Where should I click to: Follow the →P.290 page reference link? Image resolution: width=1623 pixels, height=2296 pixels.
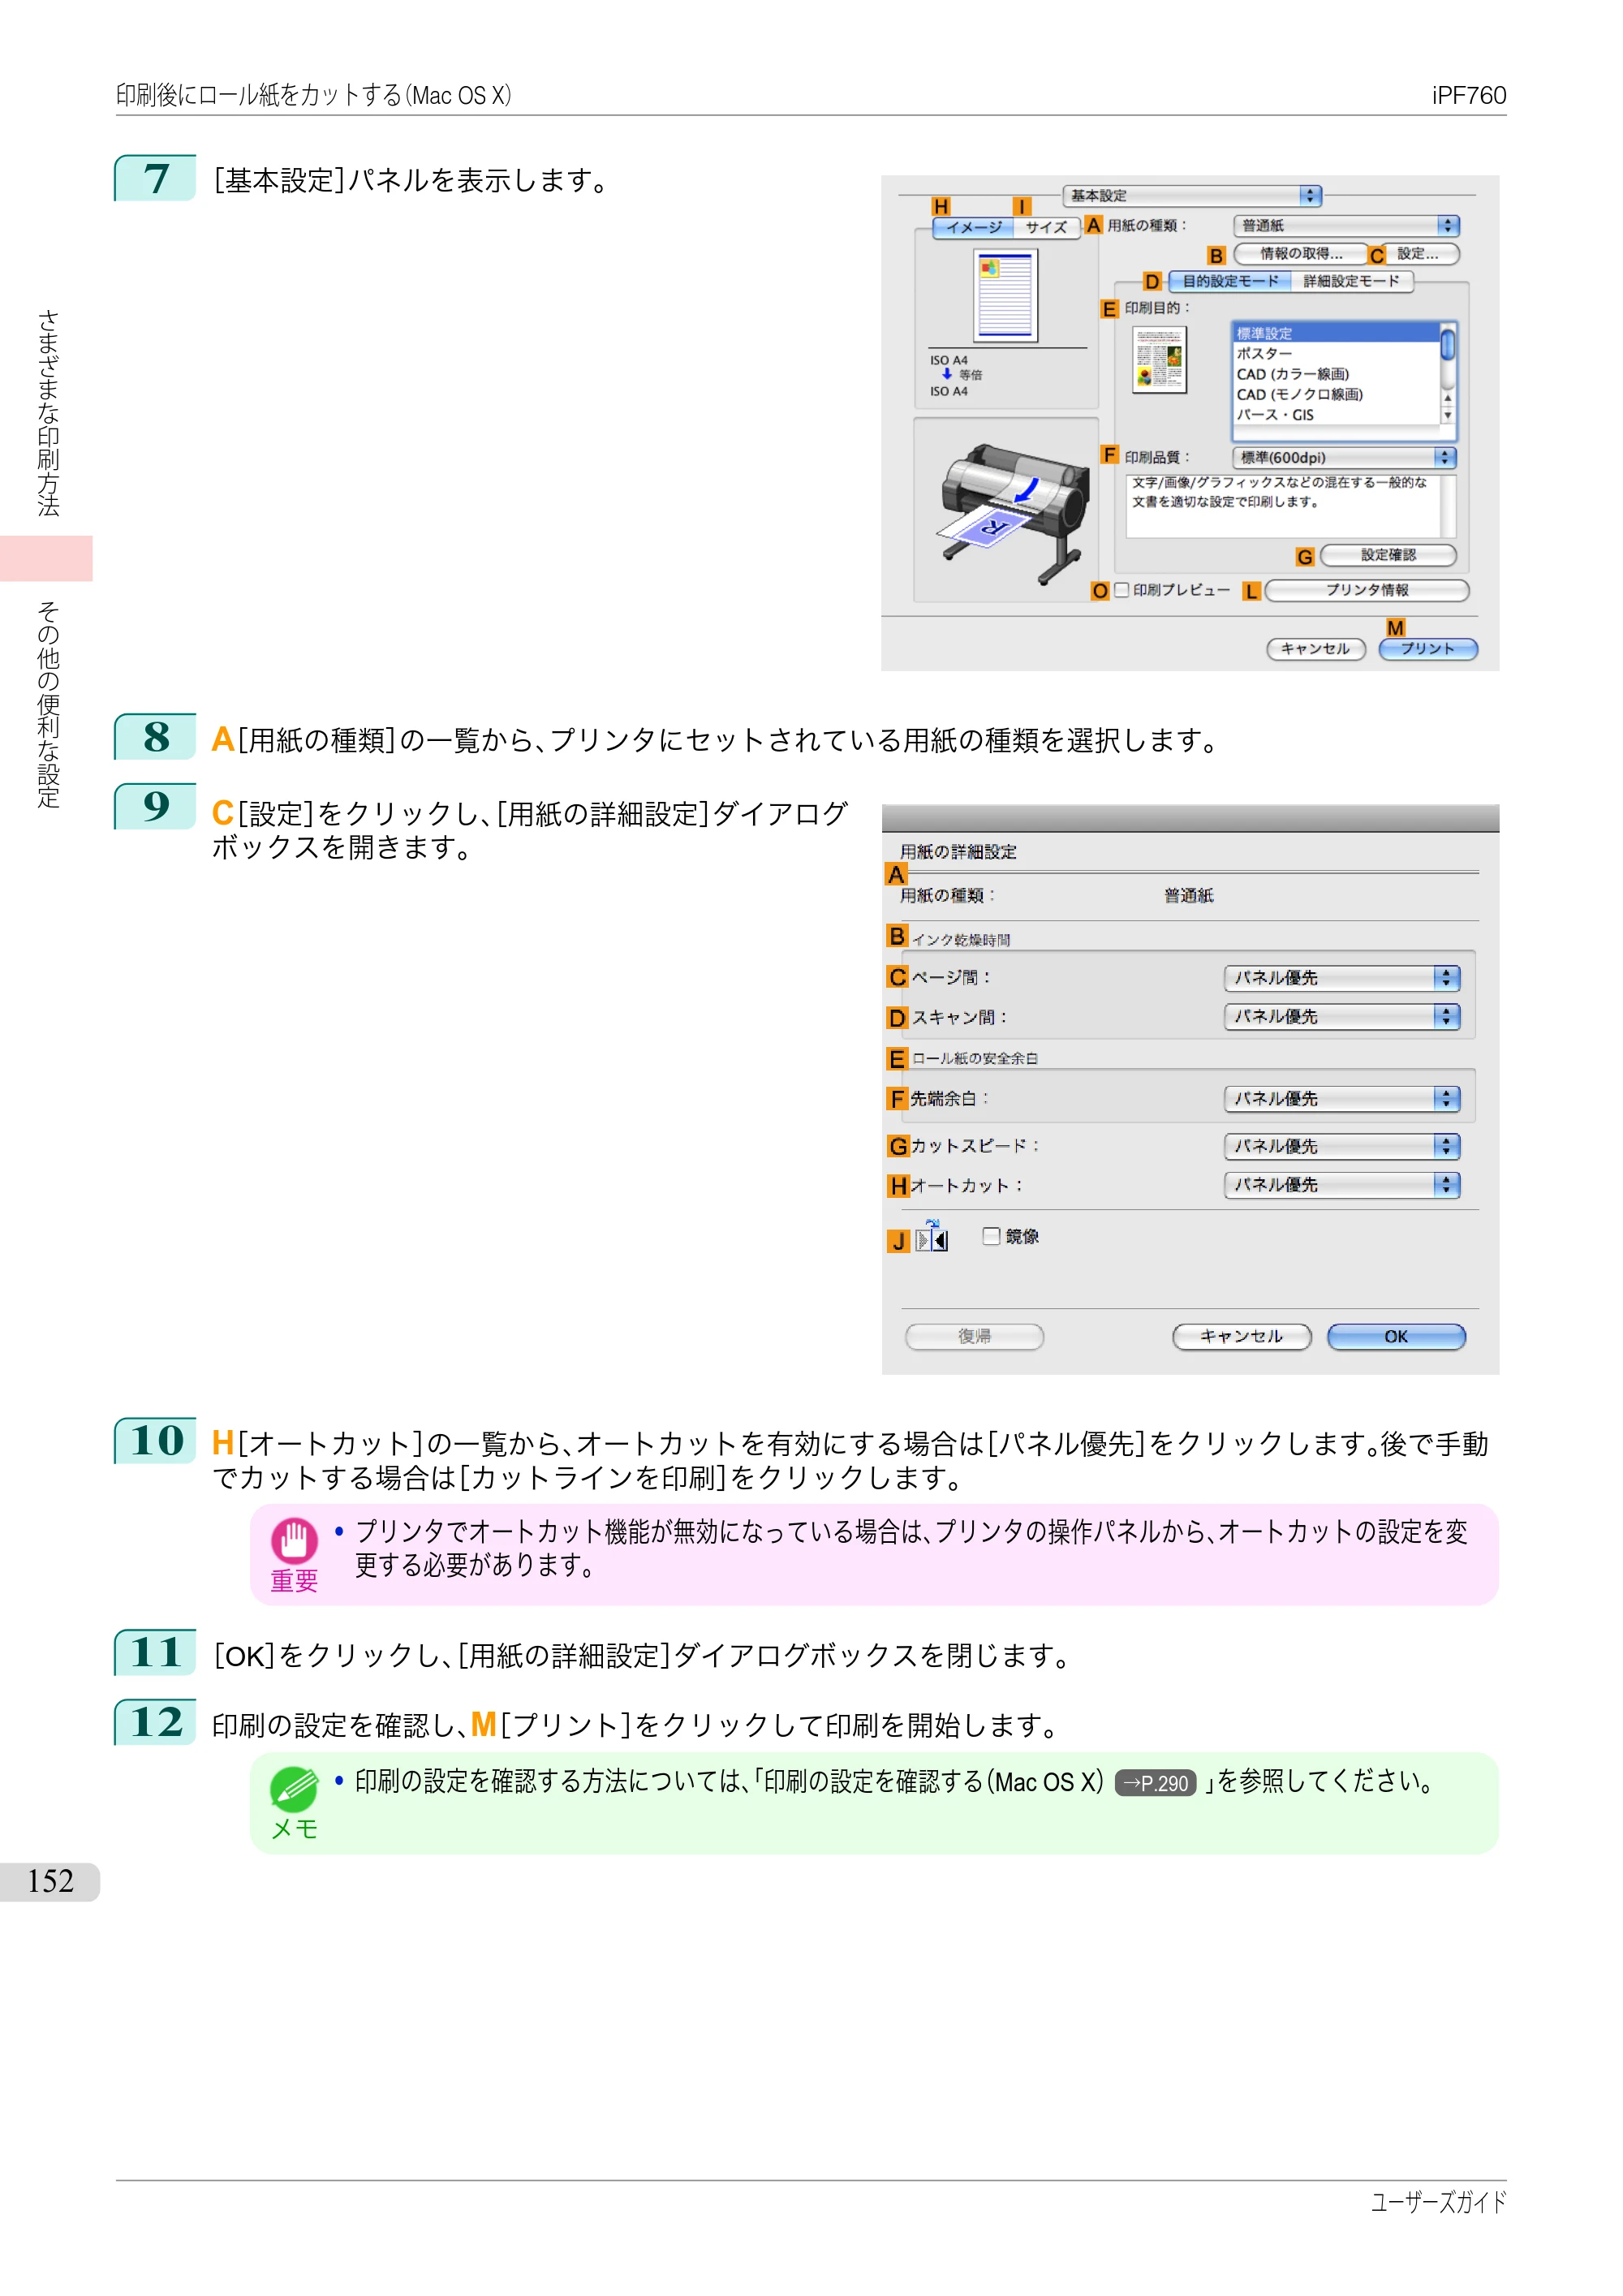(1155, 1783)
